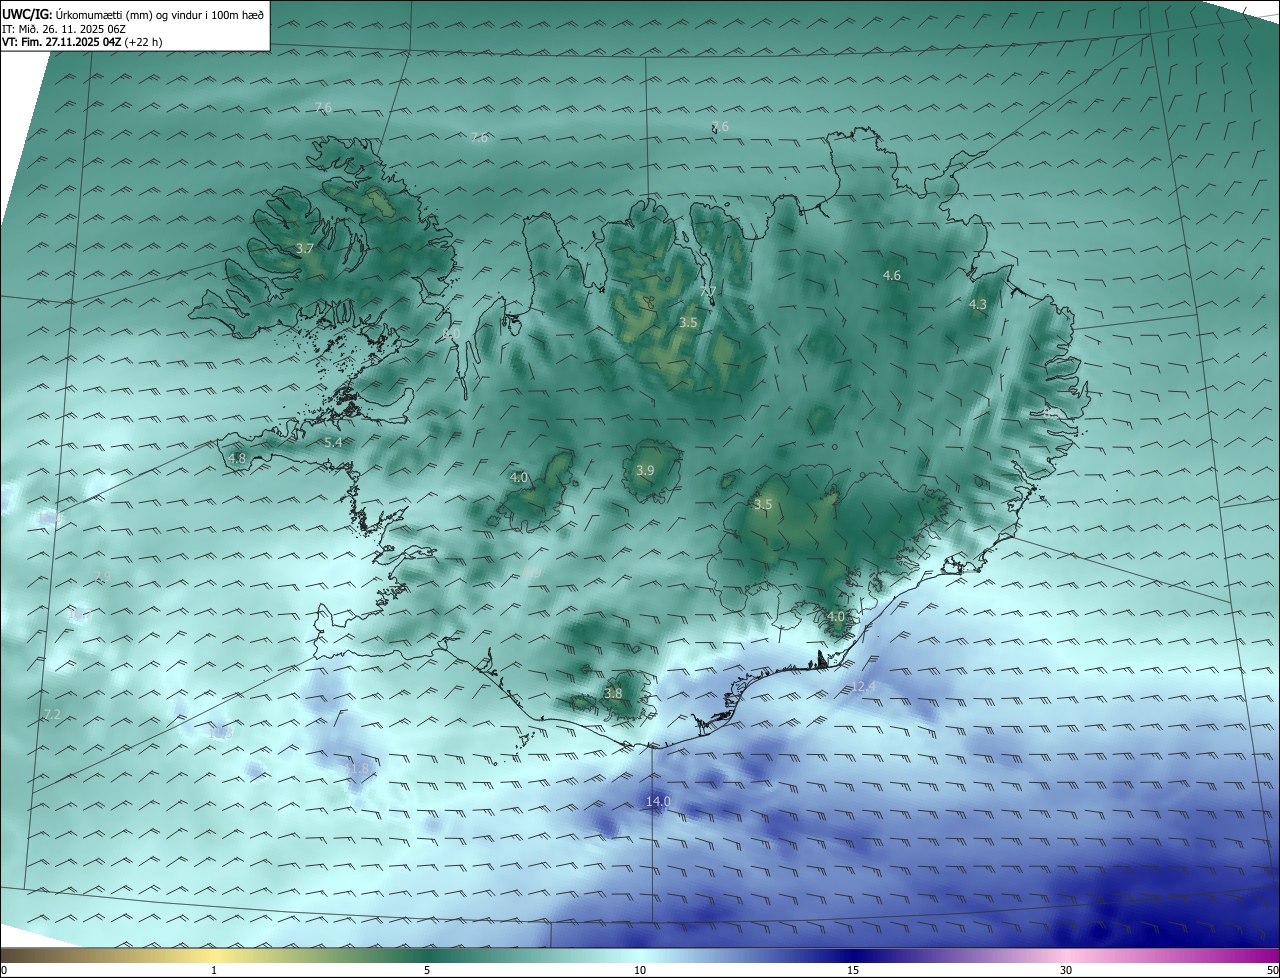Click the 3.7 value label on the Westfjords
1280x978 pixels.
pos(305,248)
